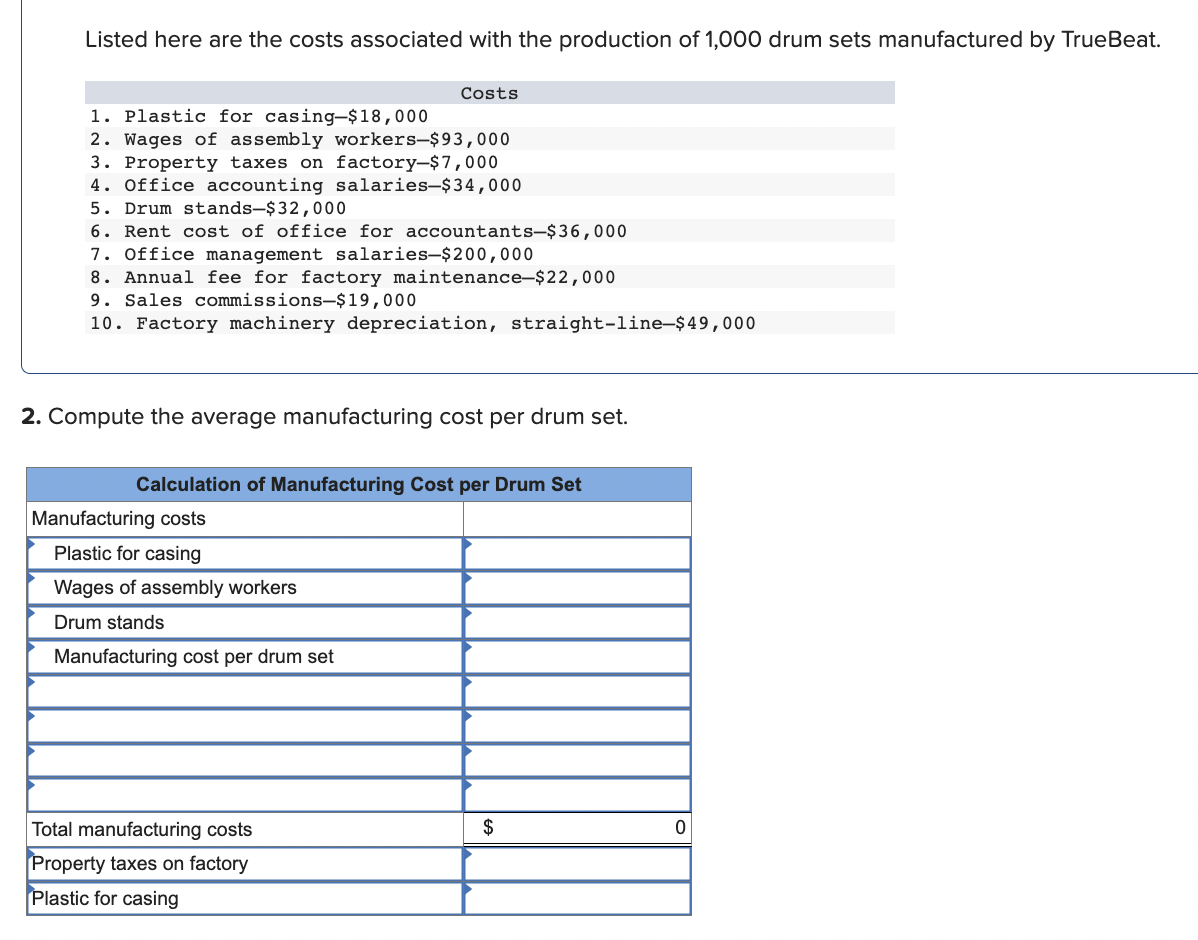
Task: Select the Calculation of Manufacturing Cost table title
Action: (x=359, y=484)
